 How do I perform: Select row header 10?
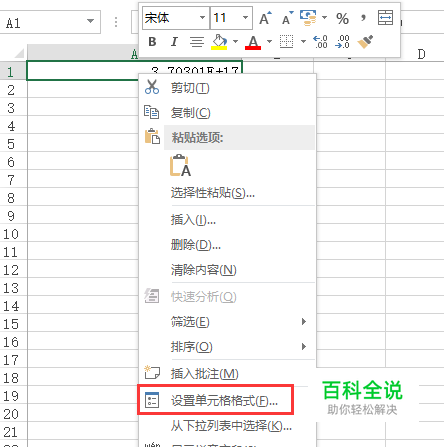(x=13, y=234)
